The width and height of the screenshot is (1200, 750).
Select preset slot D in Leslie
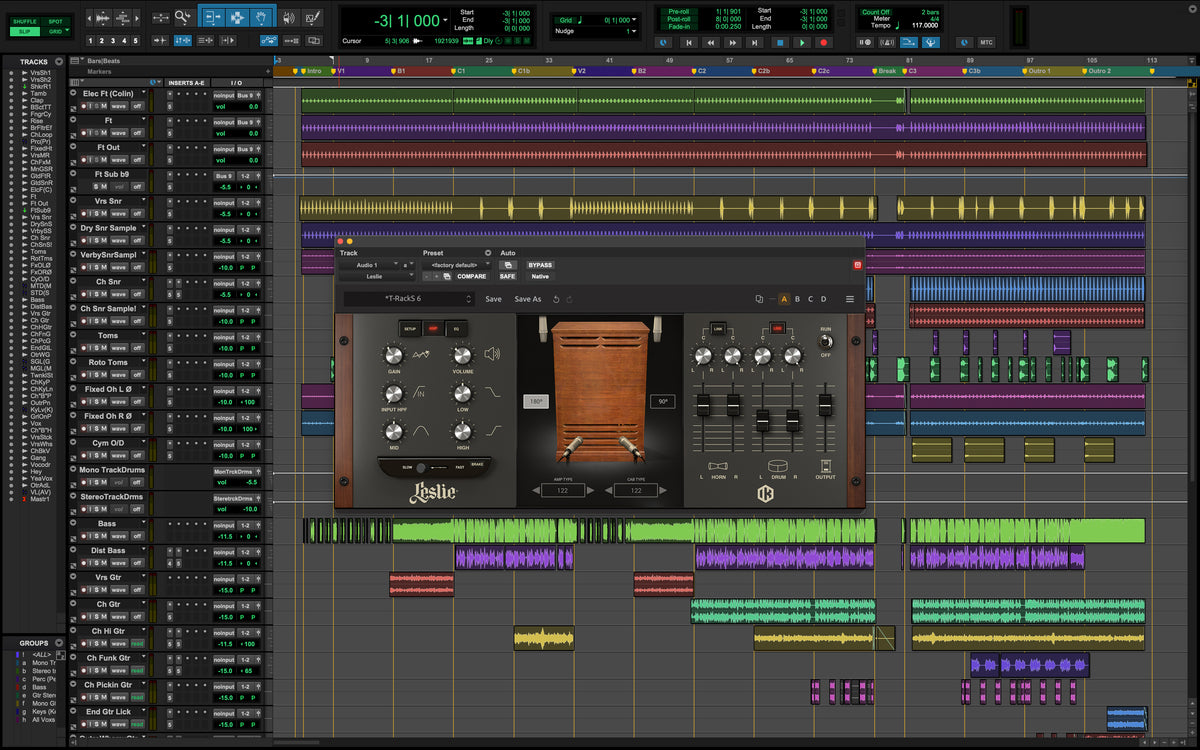tap(824, 299)
